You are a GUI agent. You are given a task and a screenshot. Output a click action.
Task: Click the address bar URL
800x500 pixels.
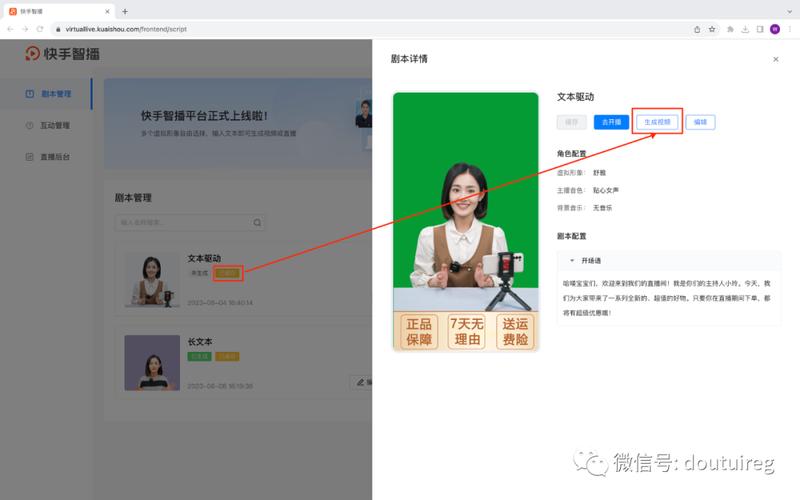(x=126, y=29)
